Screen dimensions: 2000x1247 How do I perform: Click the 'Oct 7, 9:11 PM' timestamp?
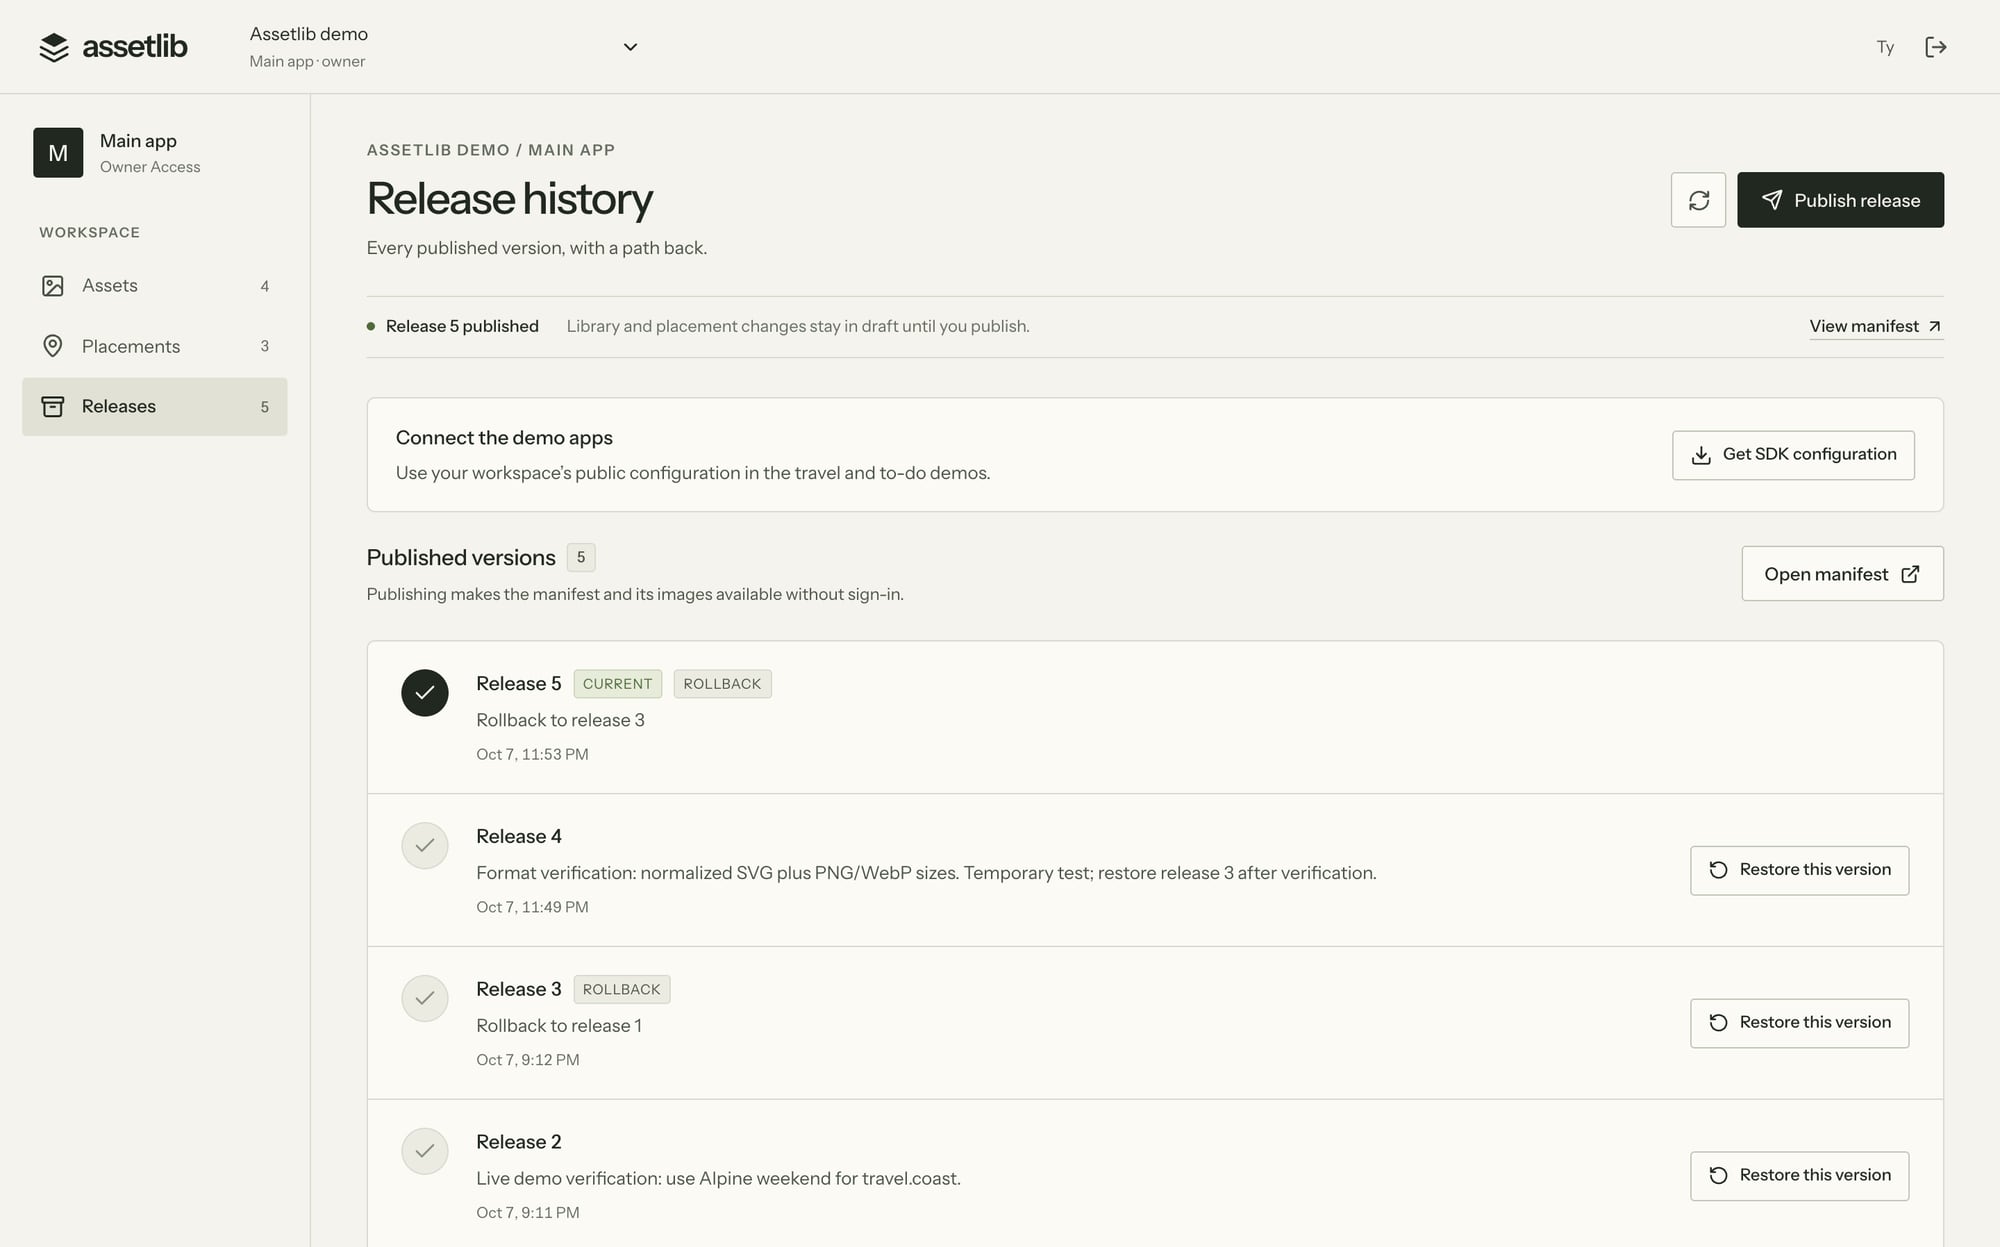click(x=528, y=1213)
